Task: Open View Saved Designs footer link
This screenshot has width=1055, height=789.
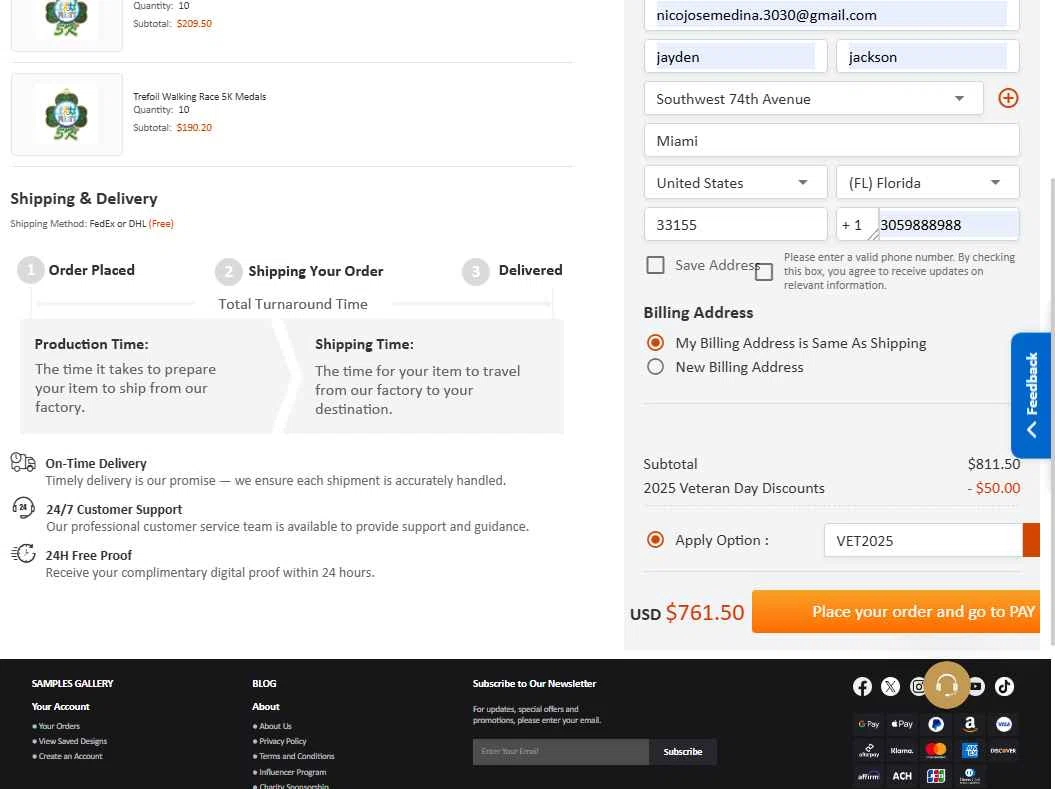Action: point(72,741)
